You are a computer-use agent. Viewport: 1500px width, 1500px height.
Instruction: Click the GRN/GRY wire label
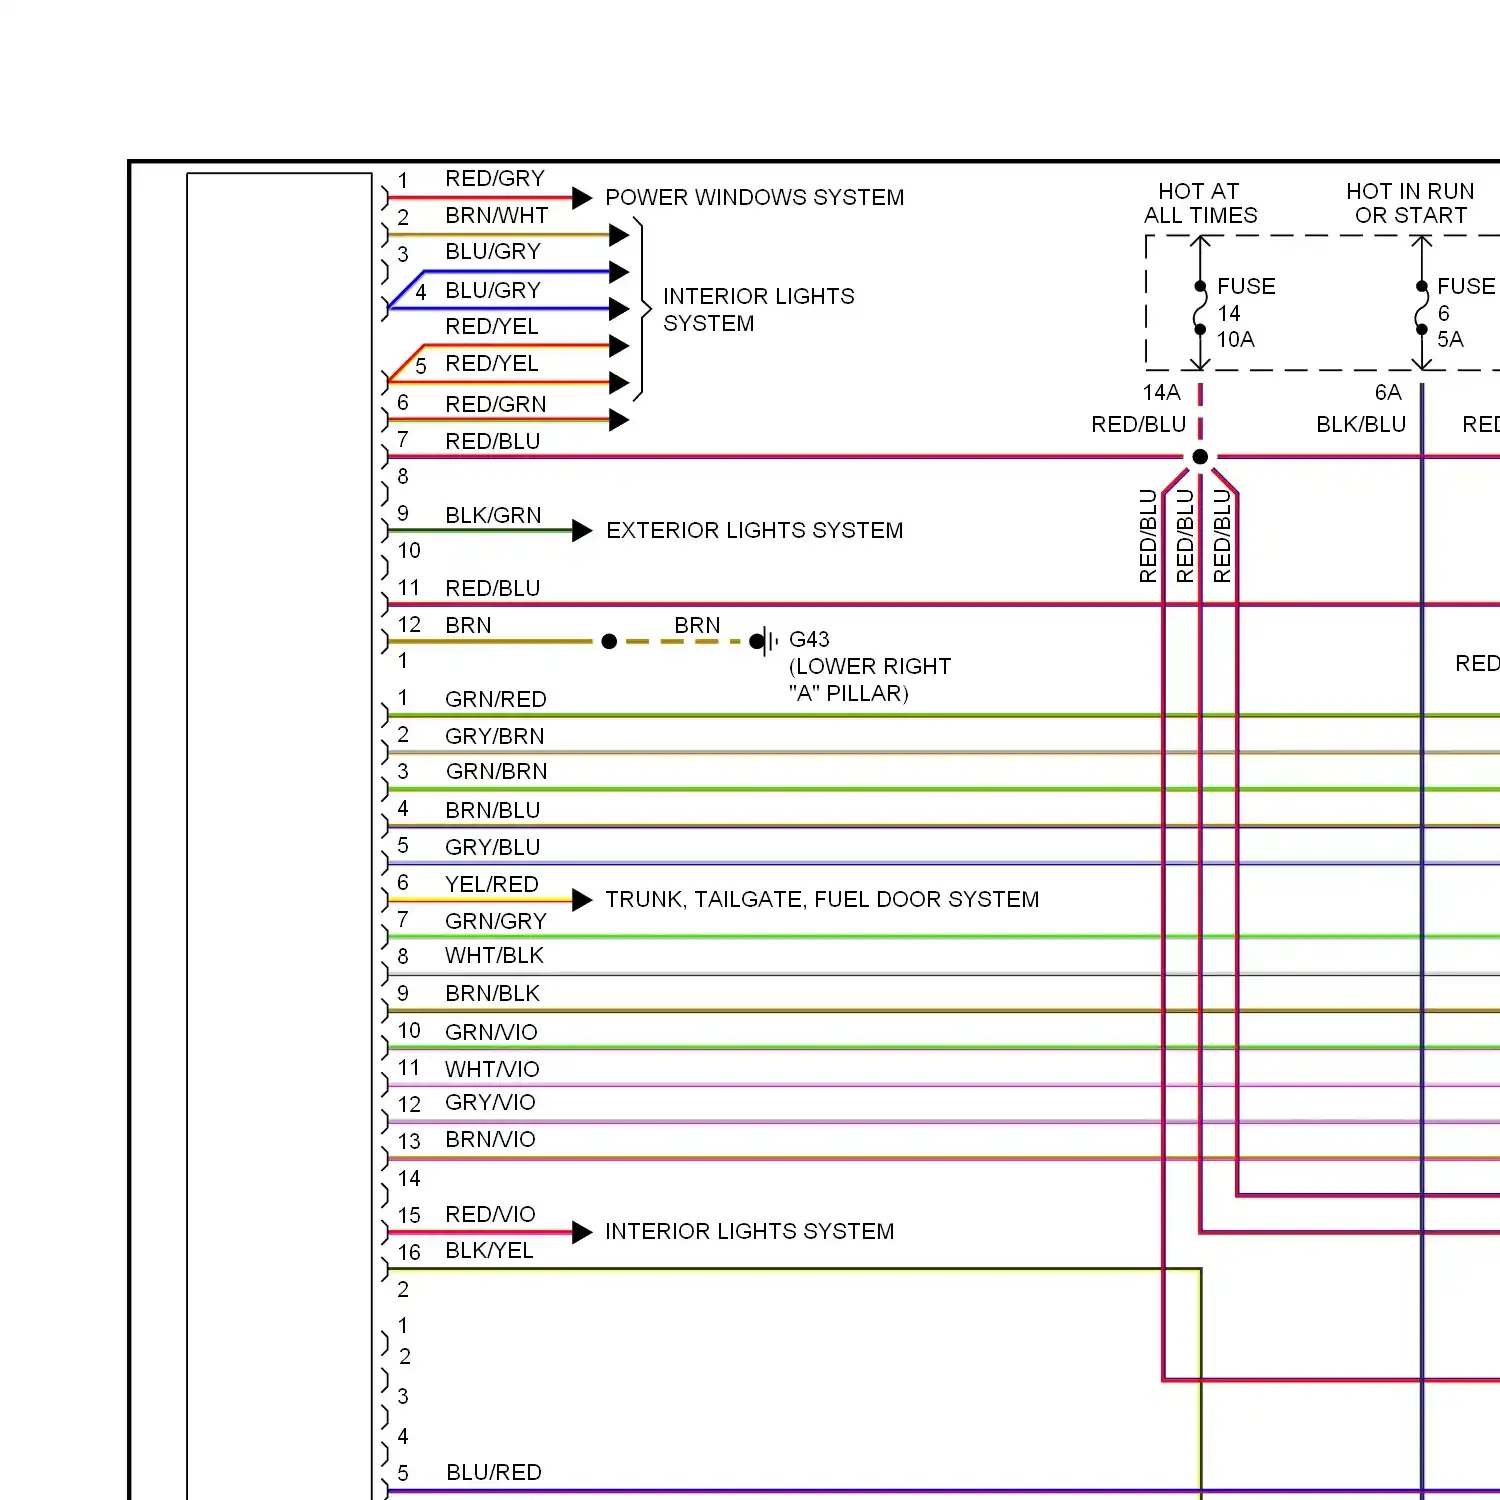495,921
